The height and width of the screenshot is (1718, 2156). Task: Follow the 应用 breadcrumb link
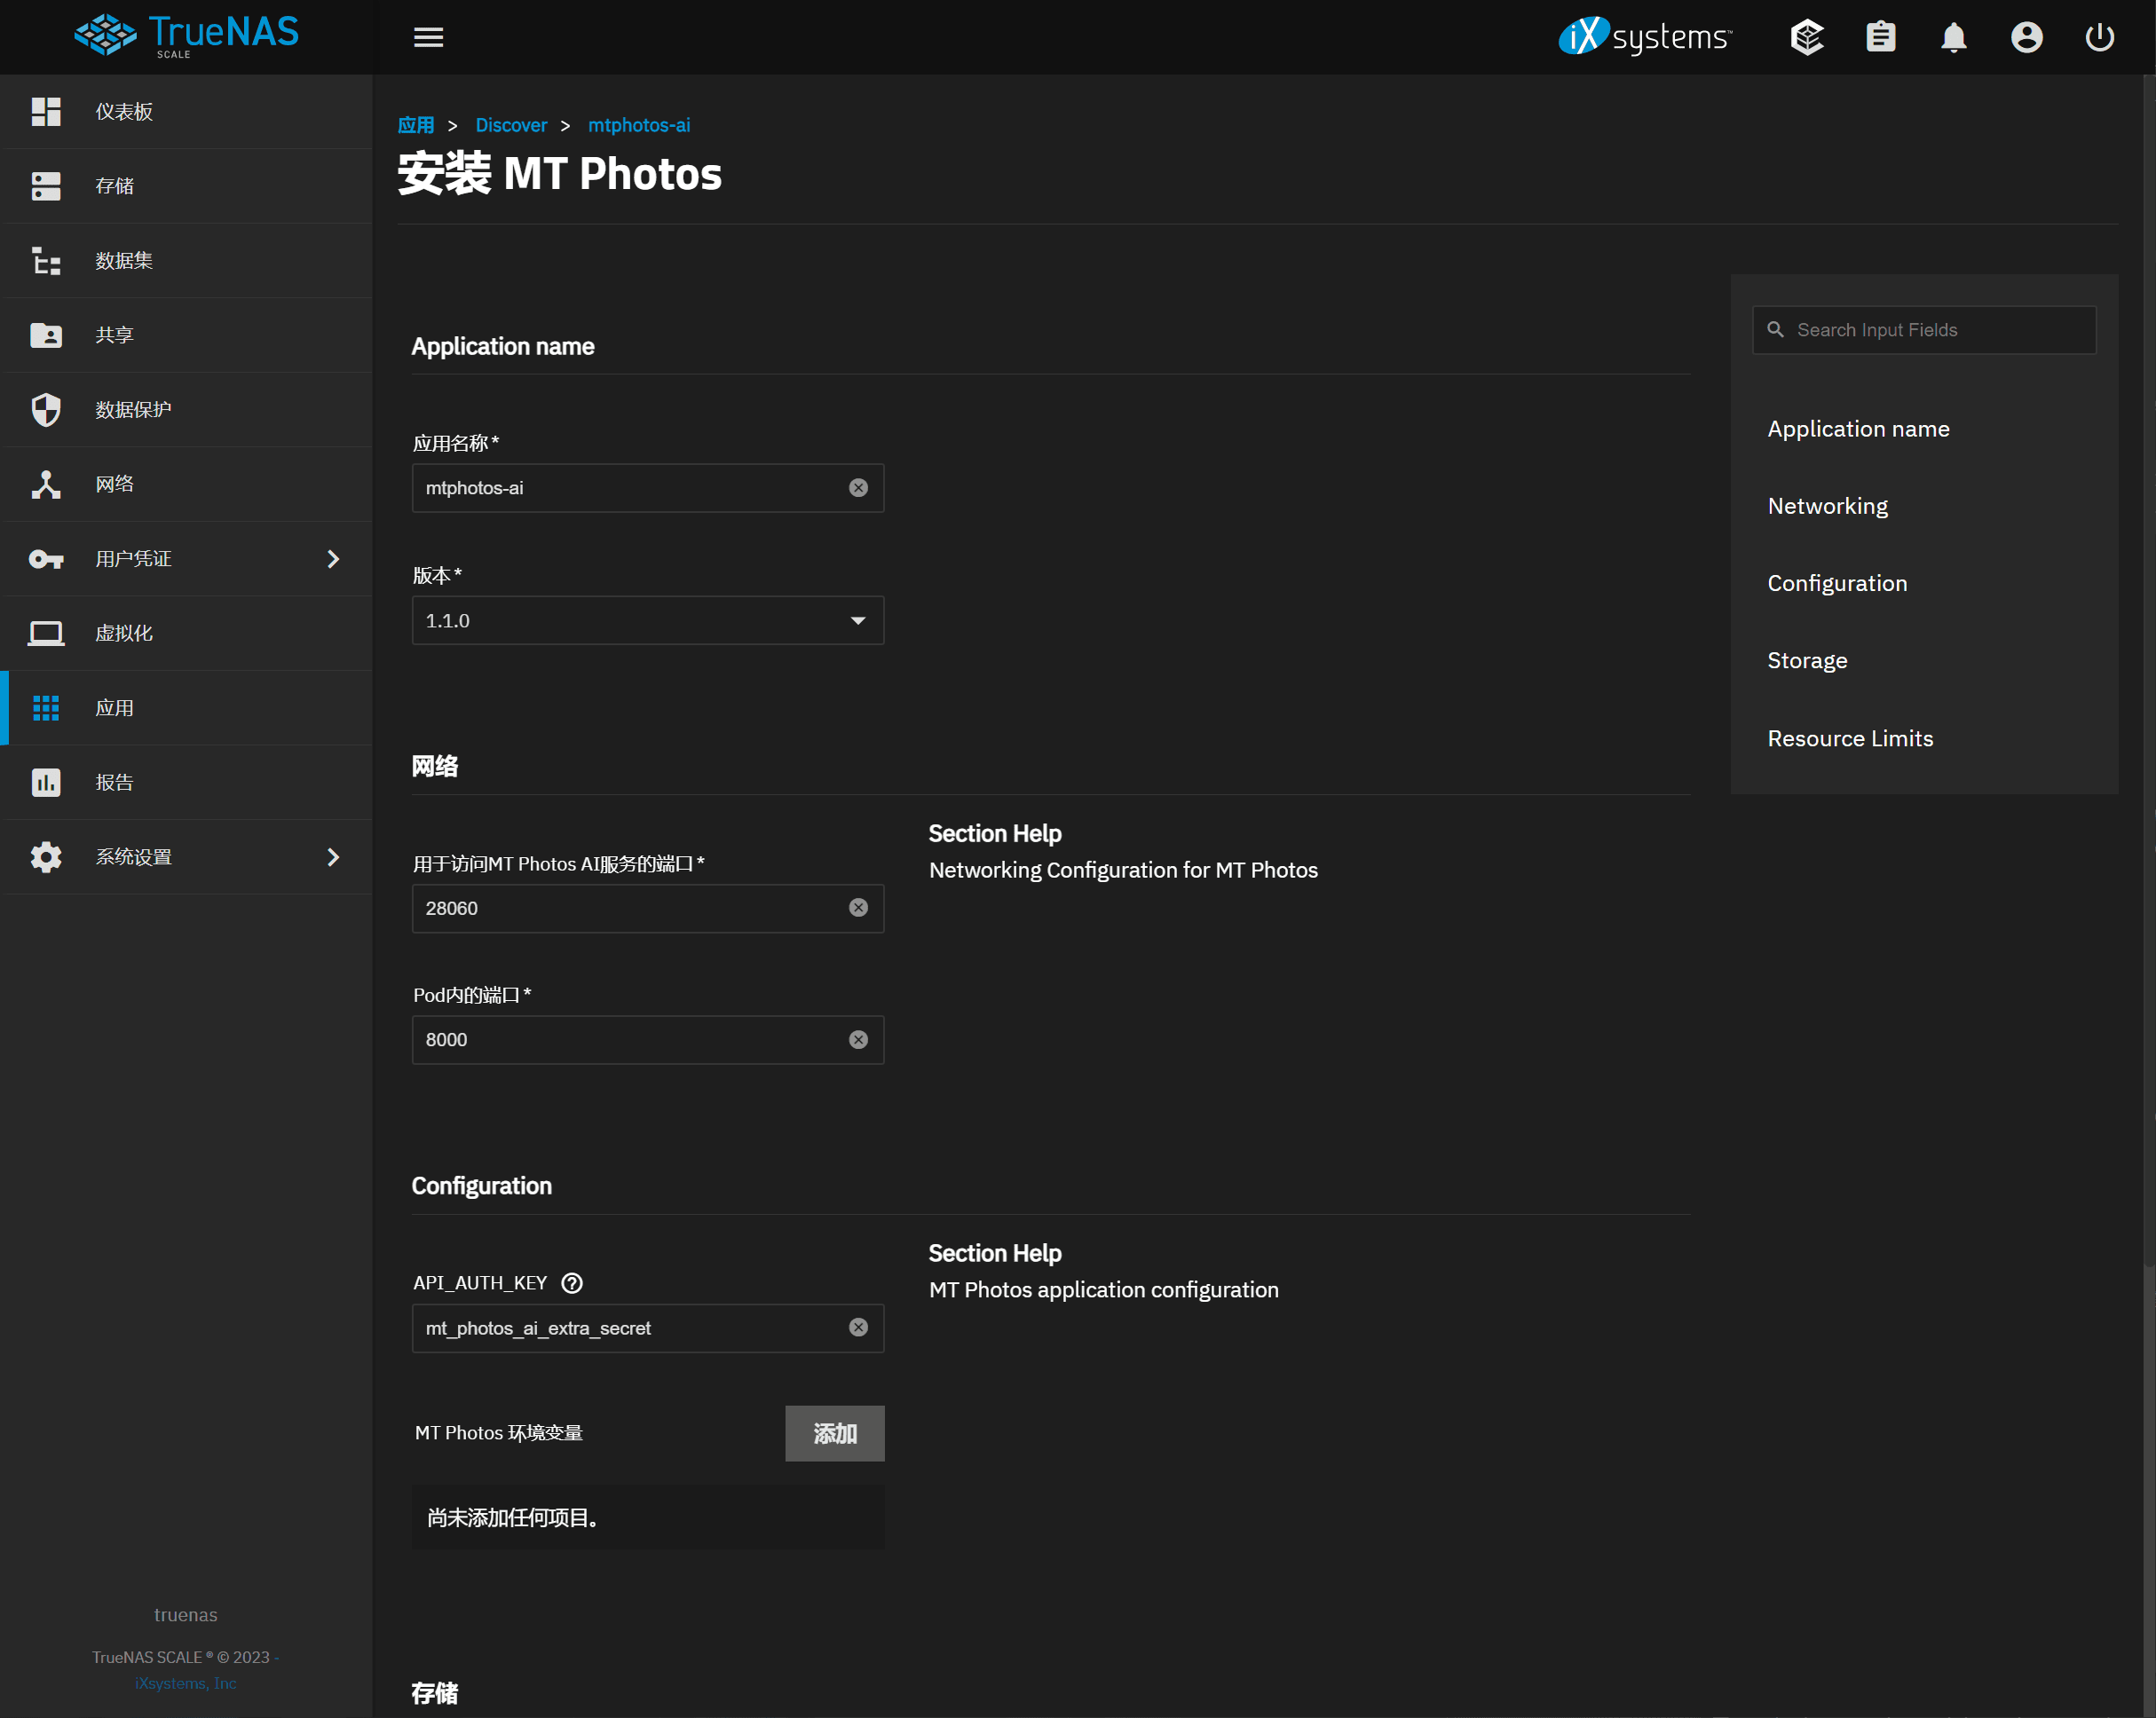[x=416, y=125]
